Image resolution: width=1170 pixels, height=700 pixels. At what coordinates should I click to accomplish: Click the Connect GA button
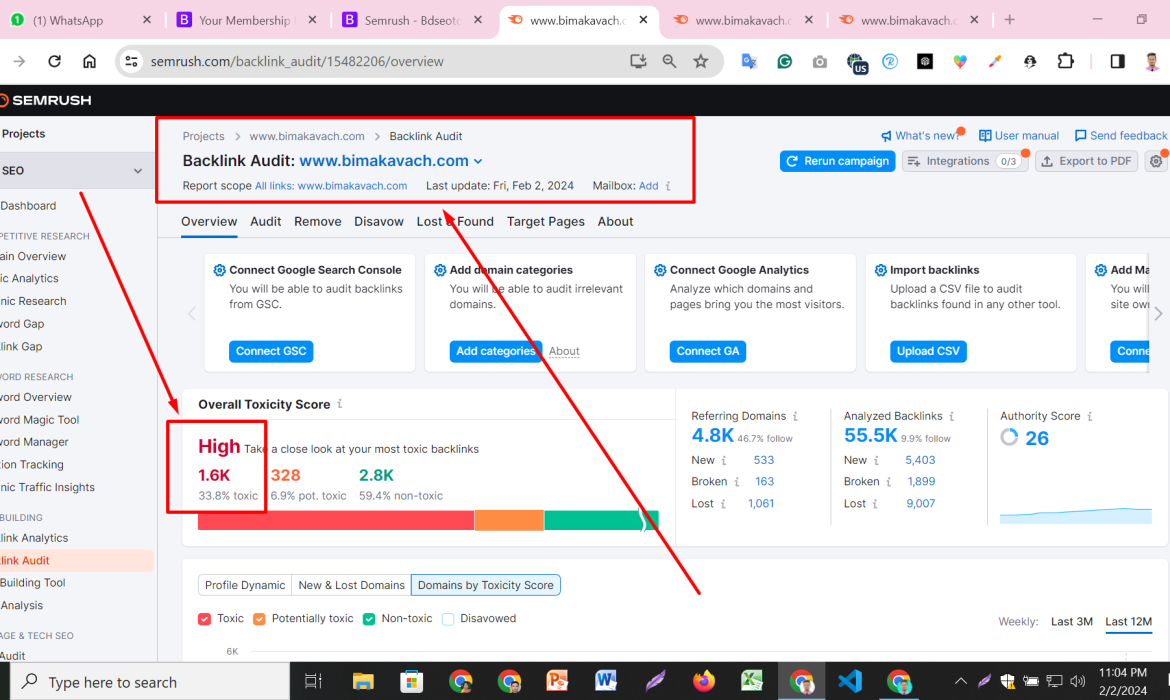click(x=707, y=351)
